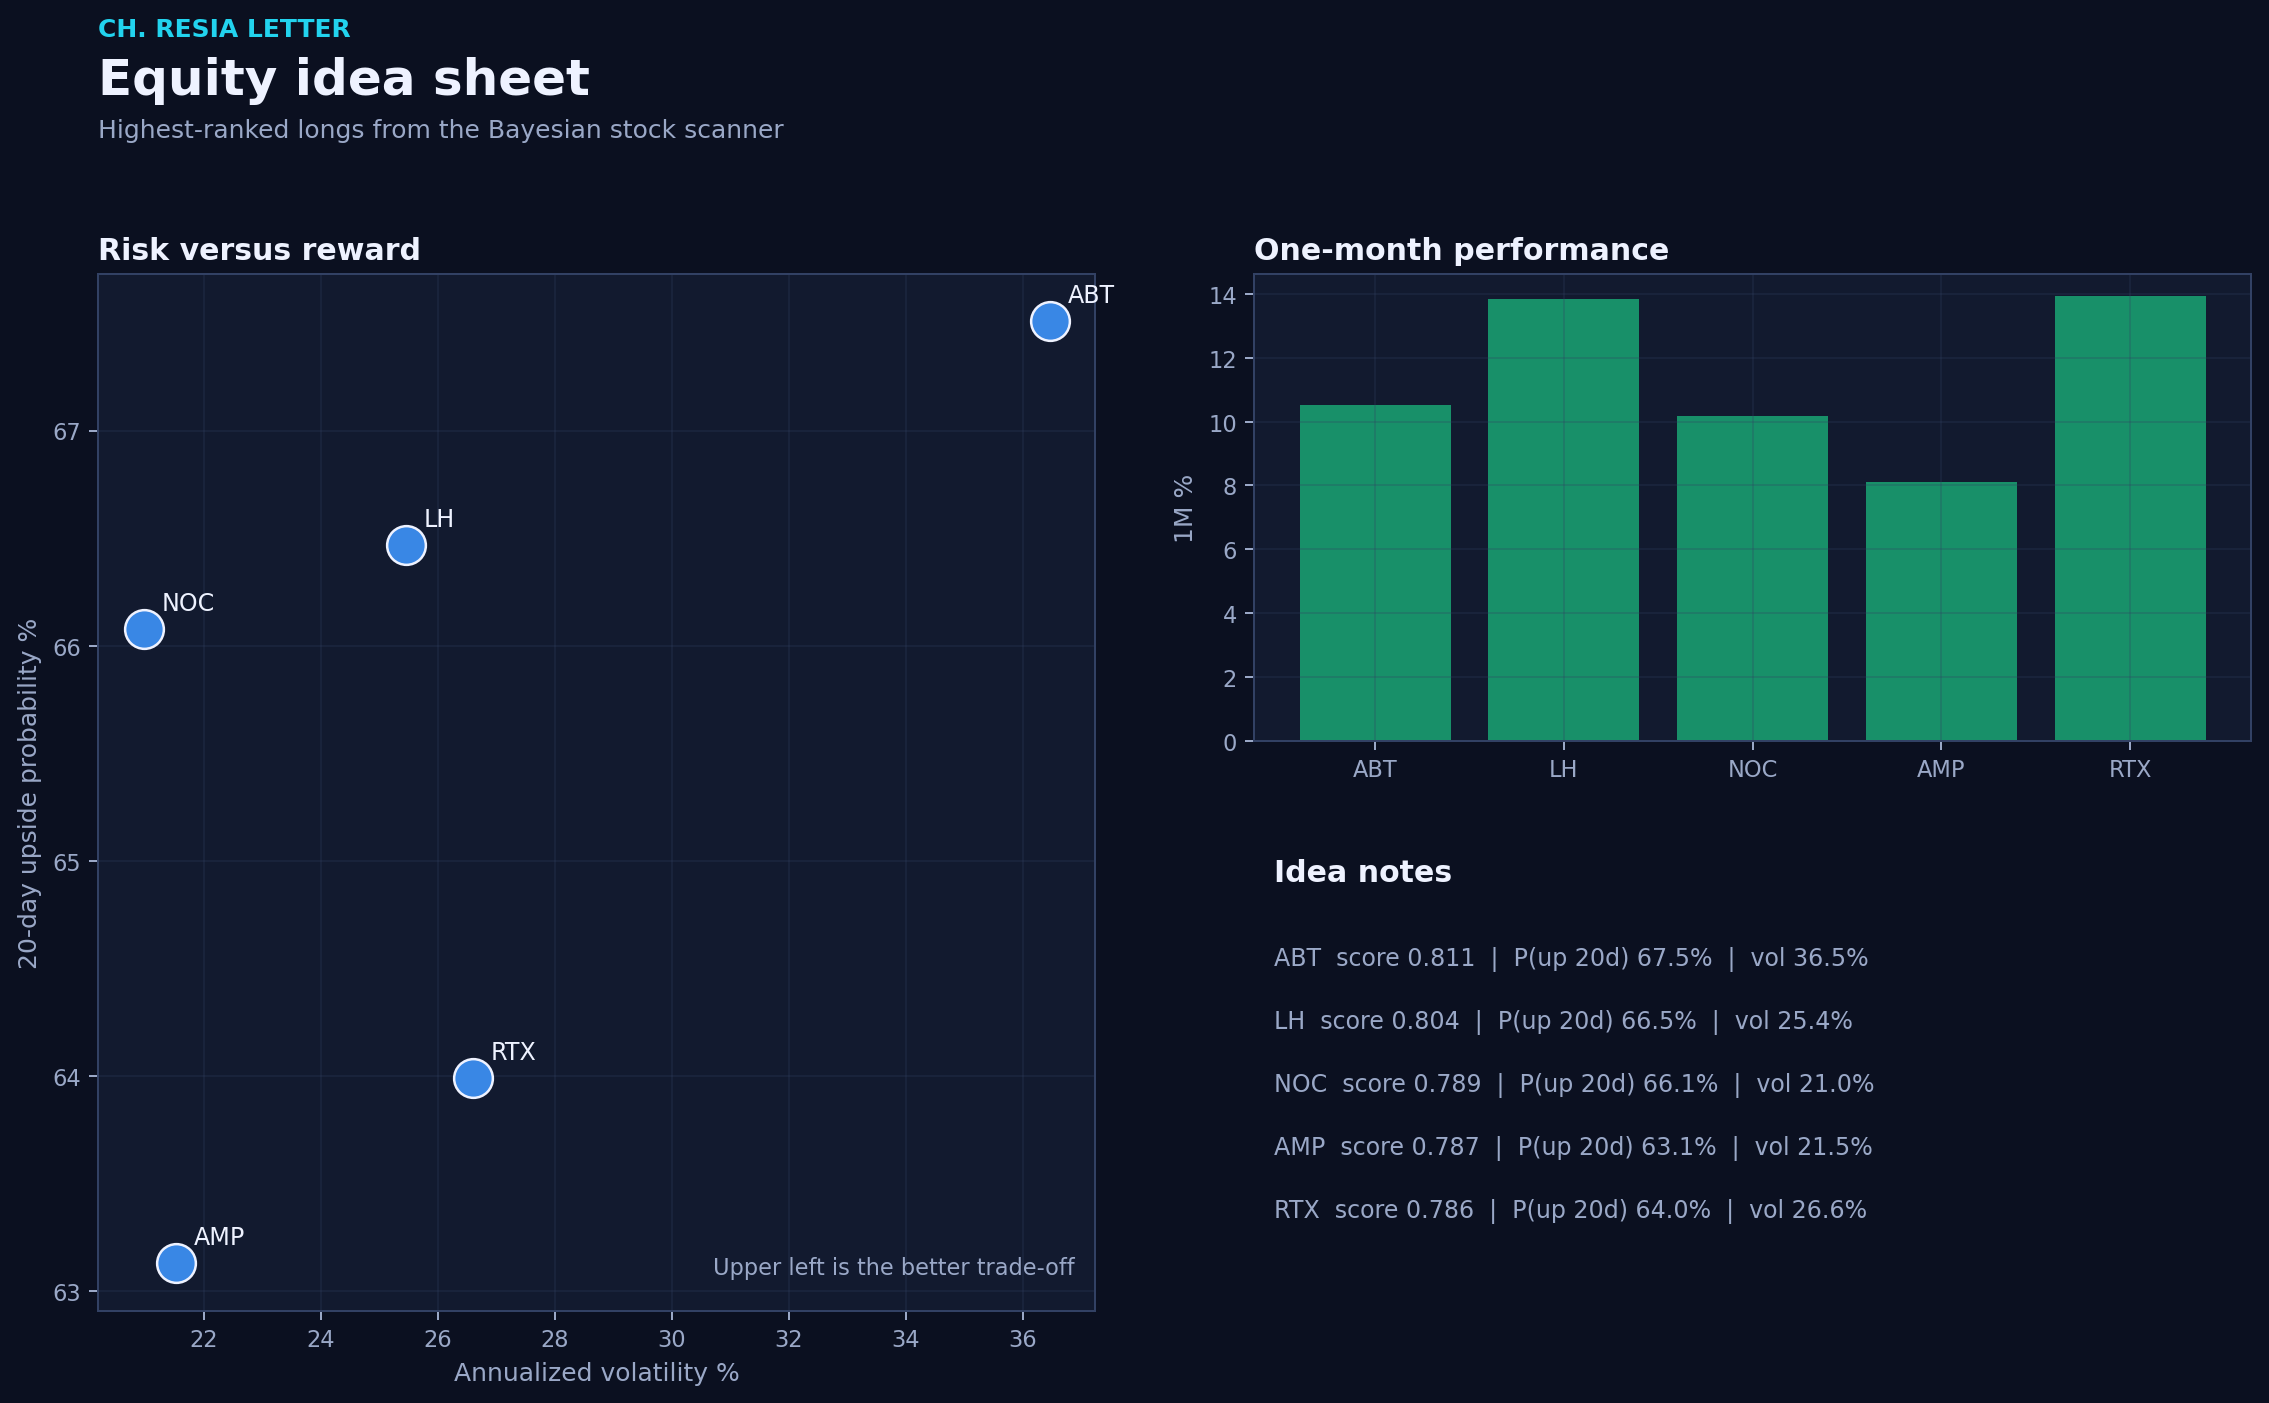Click the LH bar in performance chart
The width and height of the screenshot is (2269, 1403).
1563,520
